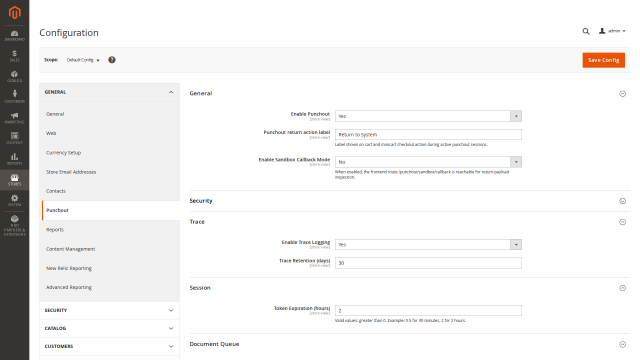Collapse the Trace fieldset toggle icon
Image resolution: width=640 pixels, height=360 pixels.
[x=622, y=222]
